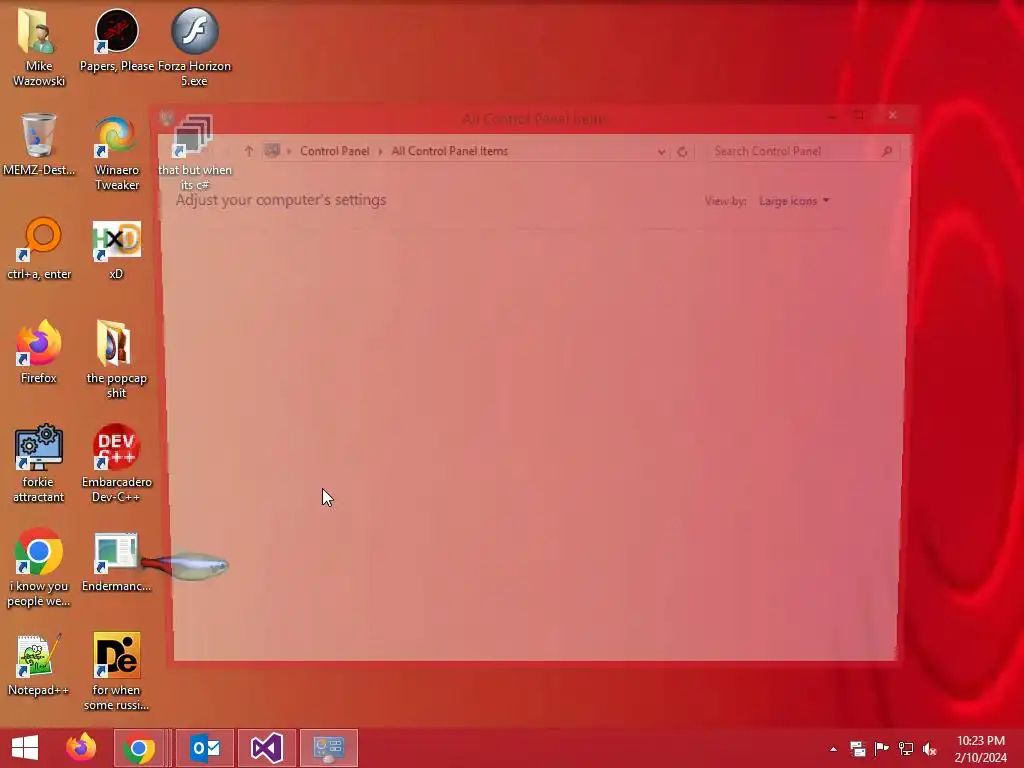Focus the Search Control Panel field
The image size is (1024, 768).
click(803, 152)
